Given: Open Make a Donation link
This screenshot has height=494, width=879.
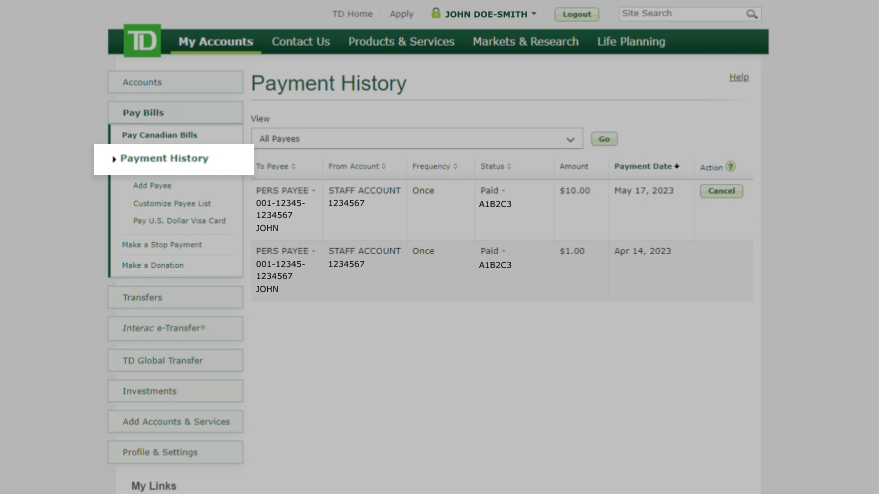Looking at the screenshot, I should coord(152,265).
